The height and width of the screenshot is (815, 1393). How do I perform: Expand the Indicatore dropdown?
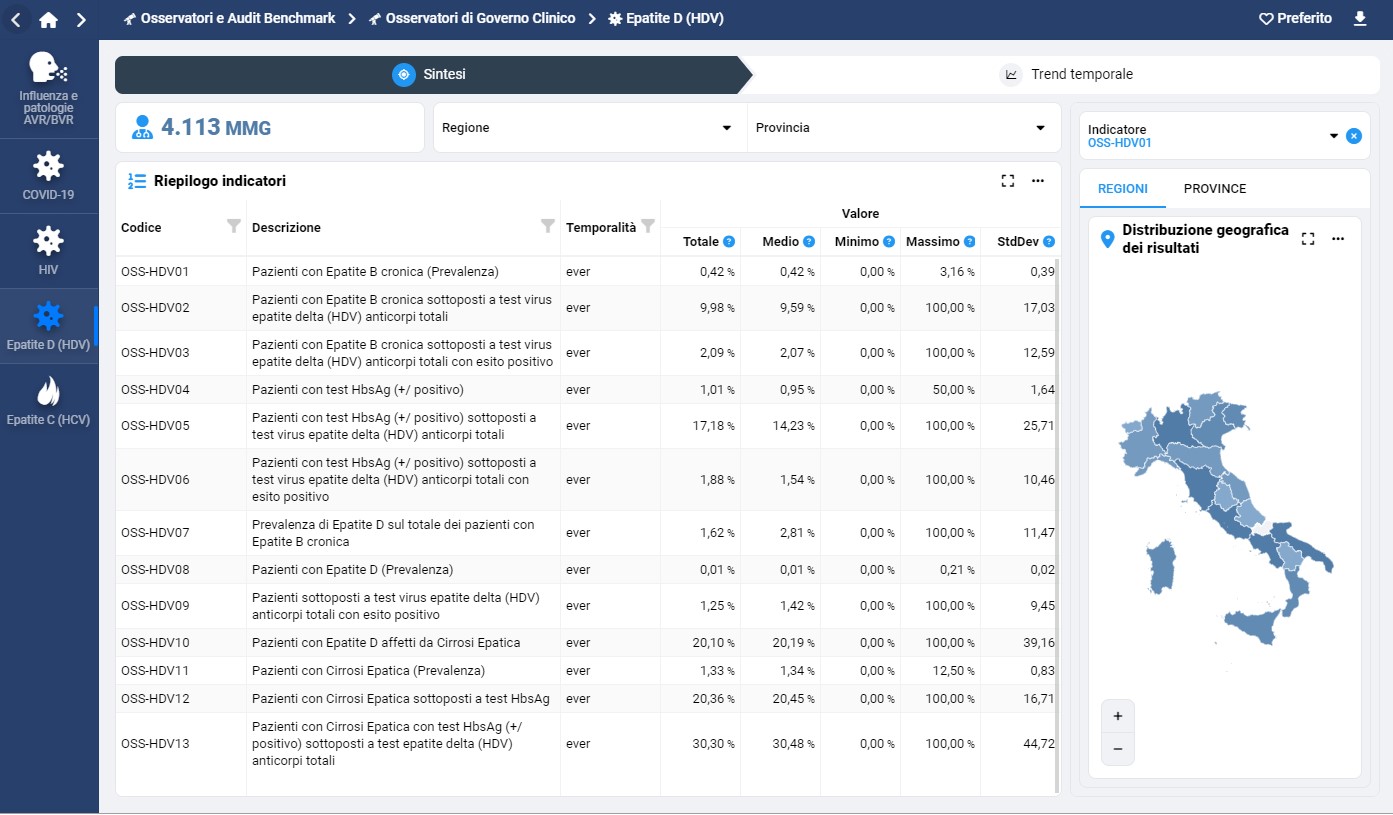tap(1333, 136)
